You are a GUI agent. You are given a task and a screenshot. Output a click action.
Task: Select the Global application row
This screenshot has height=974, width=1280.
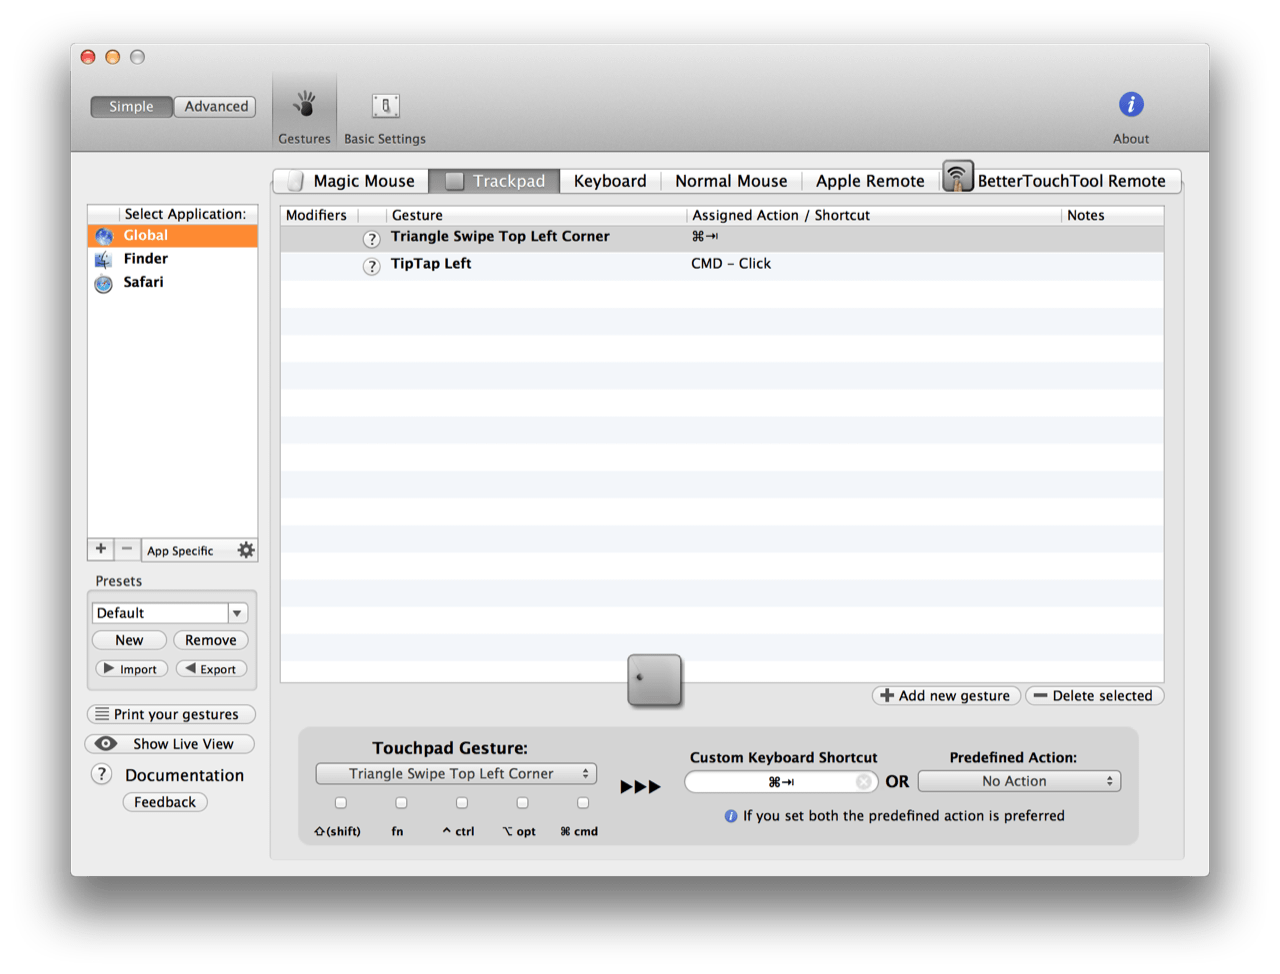coord(172,236)
